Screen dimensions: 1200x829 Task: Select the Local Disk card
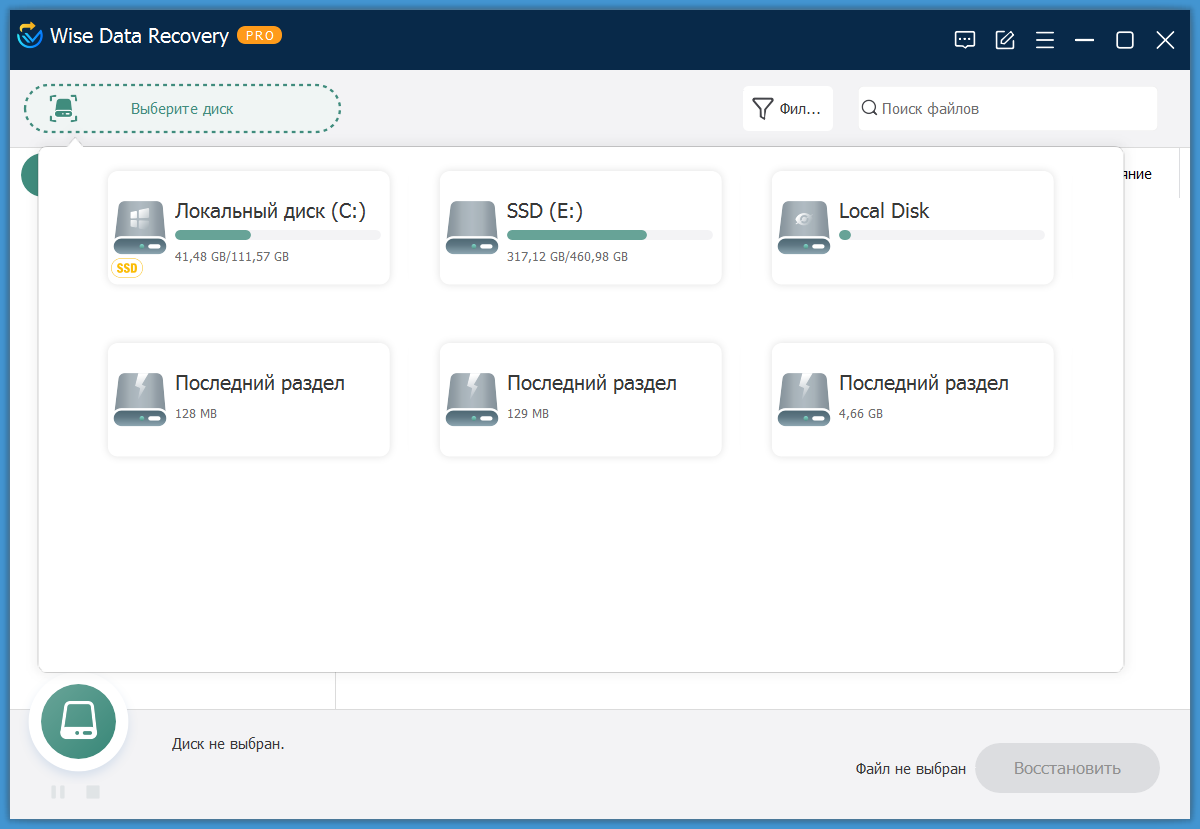[x=911, y=227]
